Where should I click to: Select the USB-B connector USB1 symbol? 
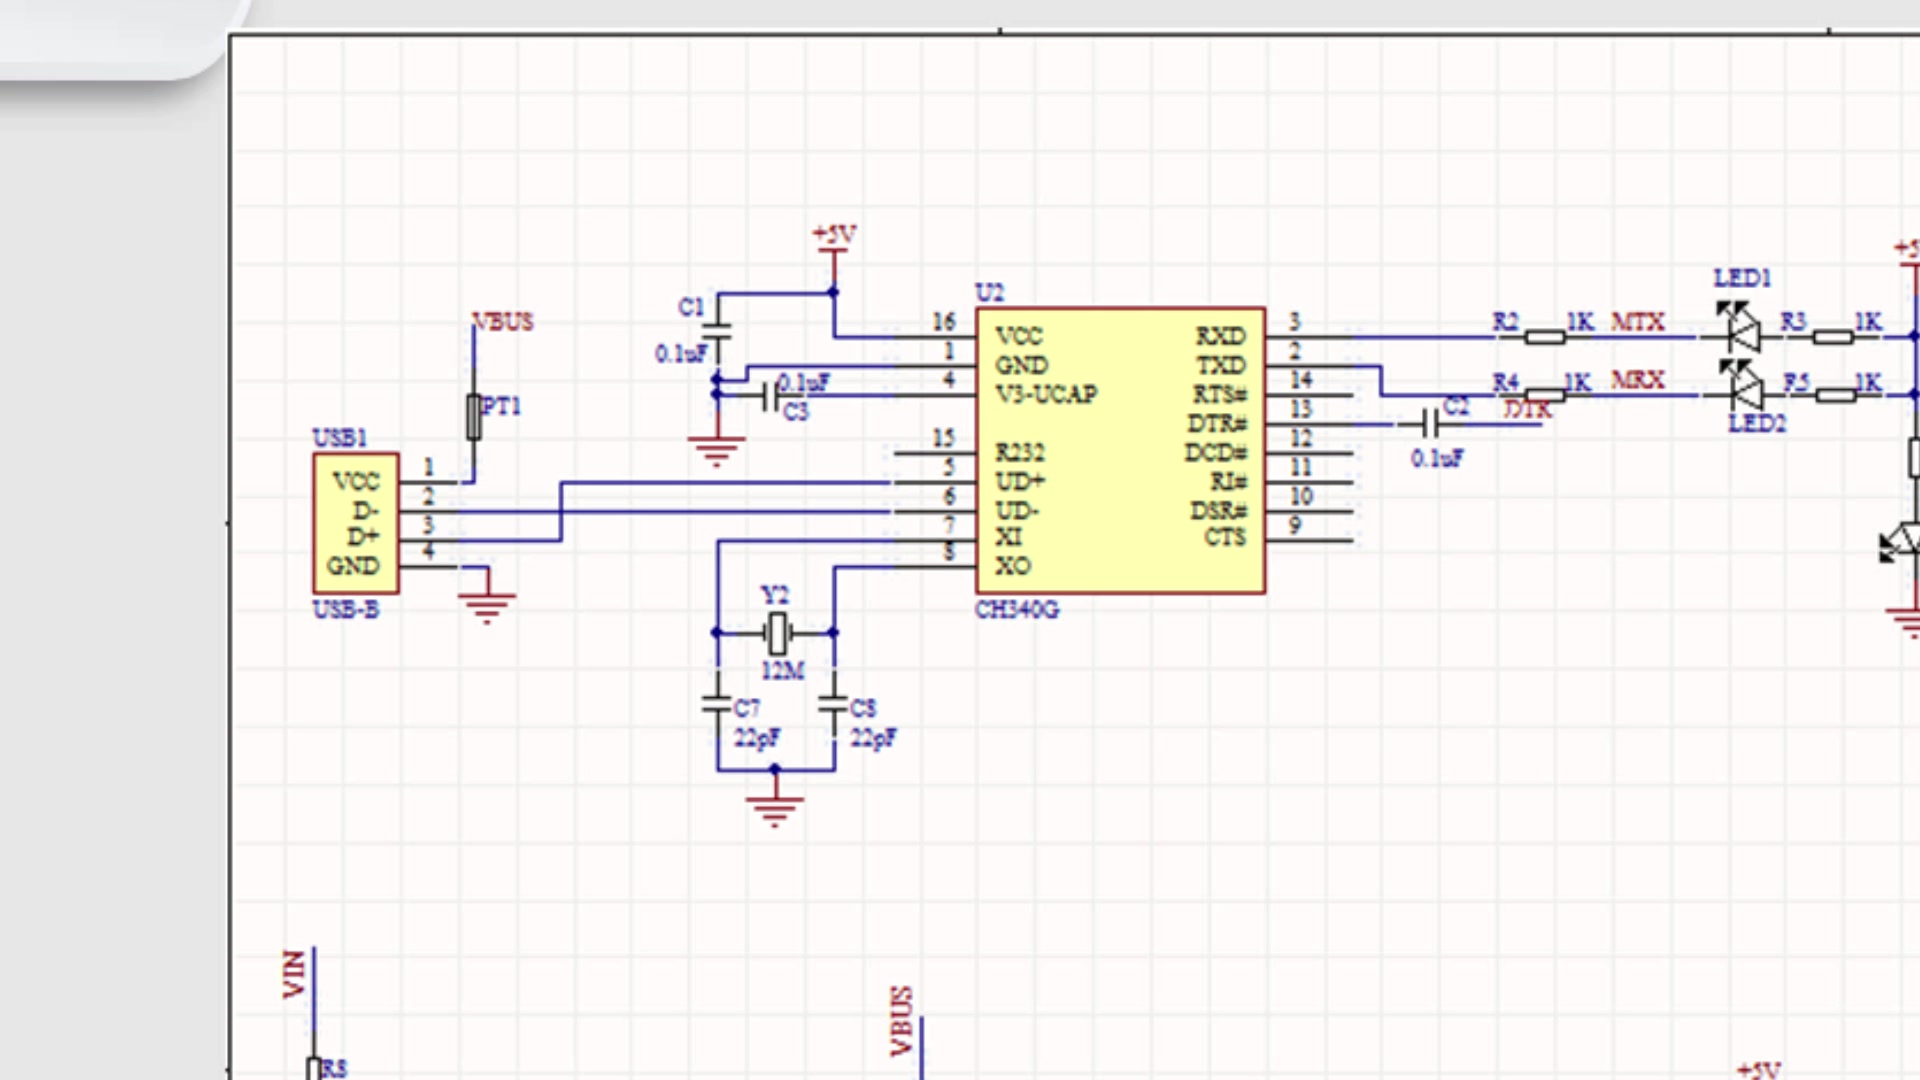pos(356,523)
